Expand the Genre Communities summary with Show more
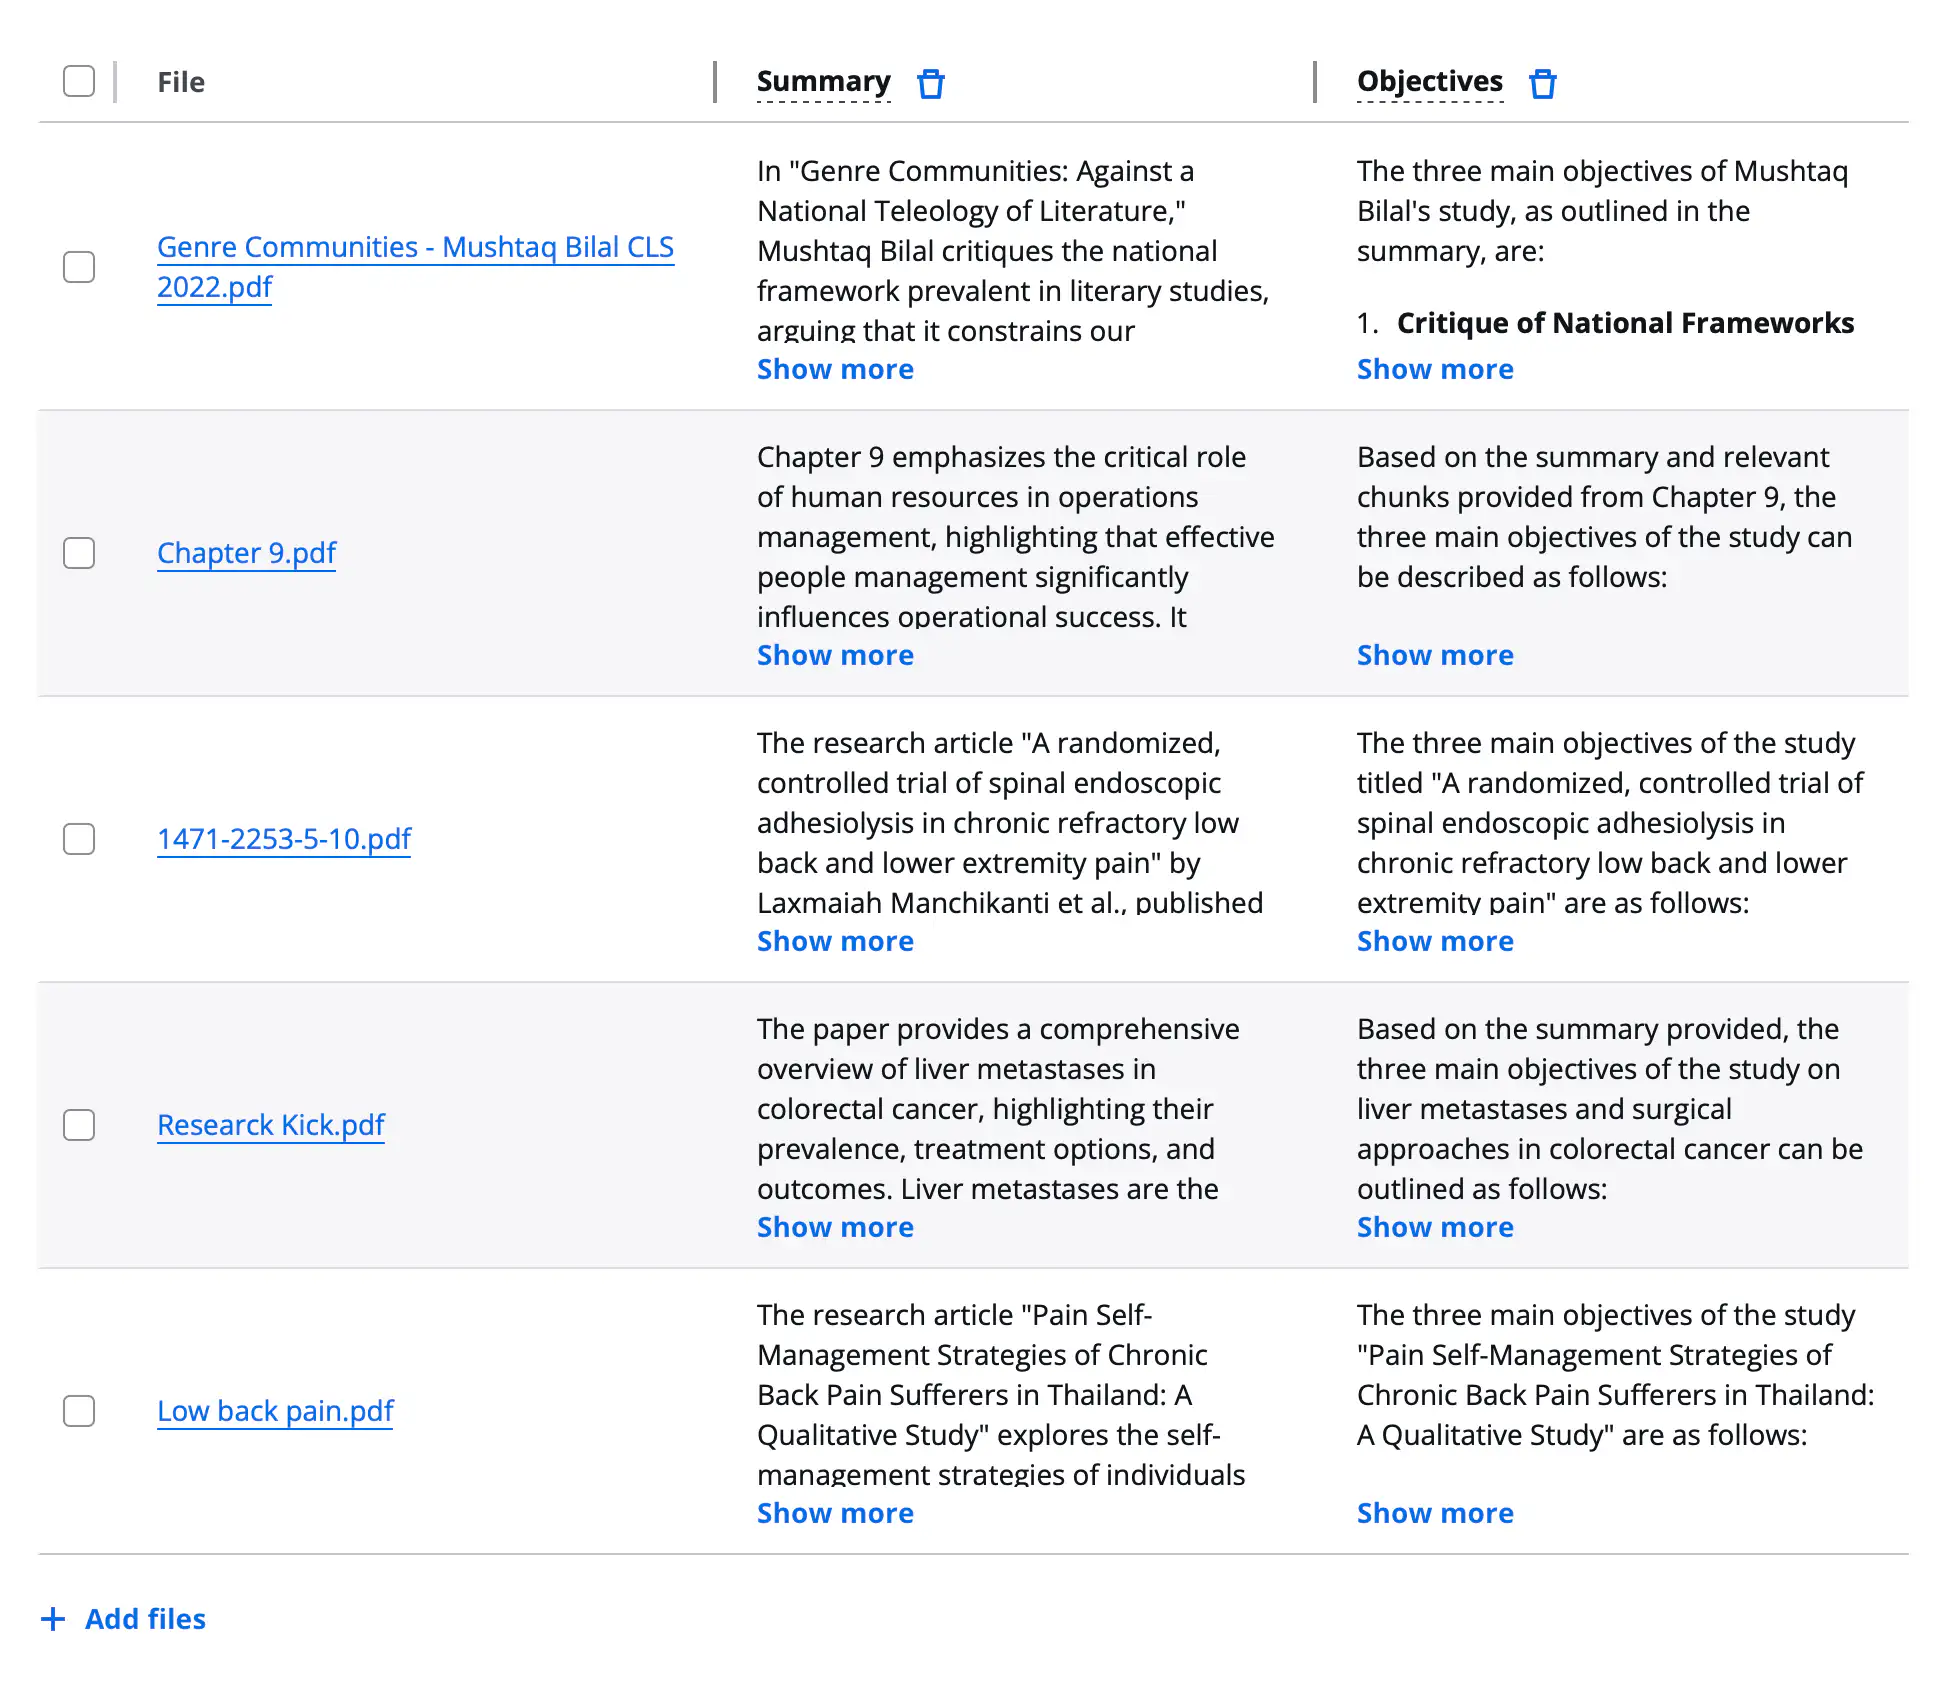Image resolution: width=1957 pixels, height=1690 pixels. coord(835,369)
